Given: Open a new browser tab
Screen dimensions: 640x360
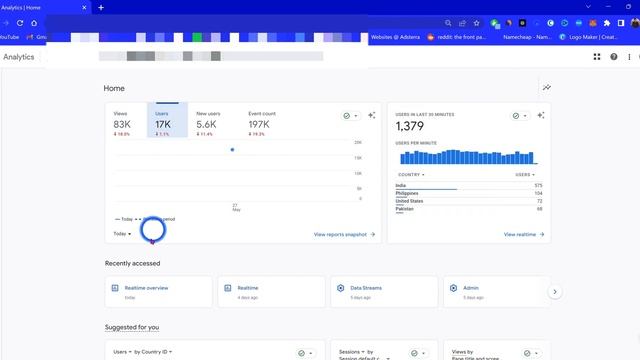Looking at the screenshot, I should pyautogui.click(x=101, y=7).
